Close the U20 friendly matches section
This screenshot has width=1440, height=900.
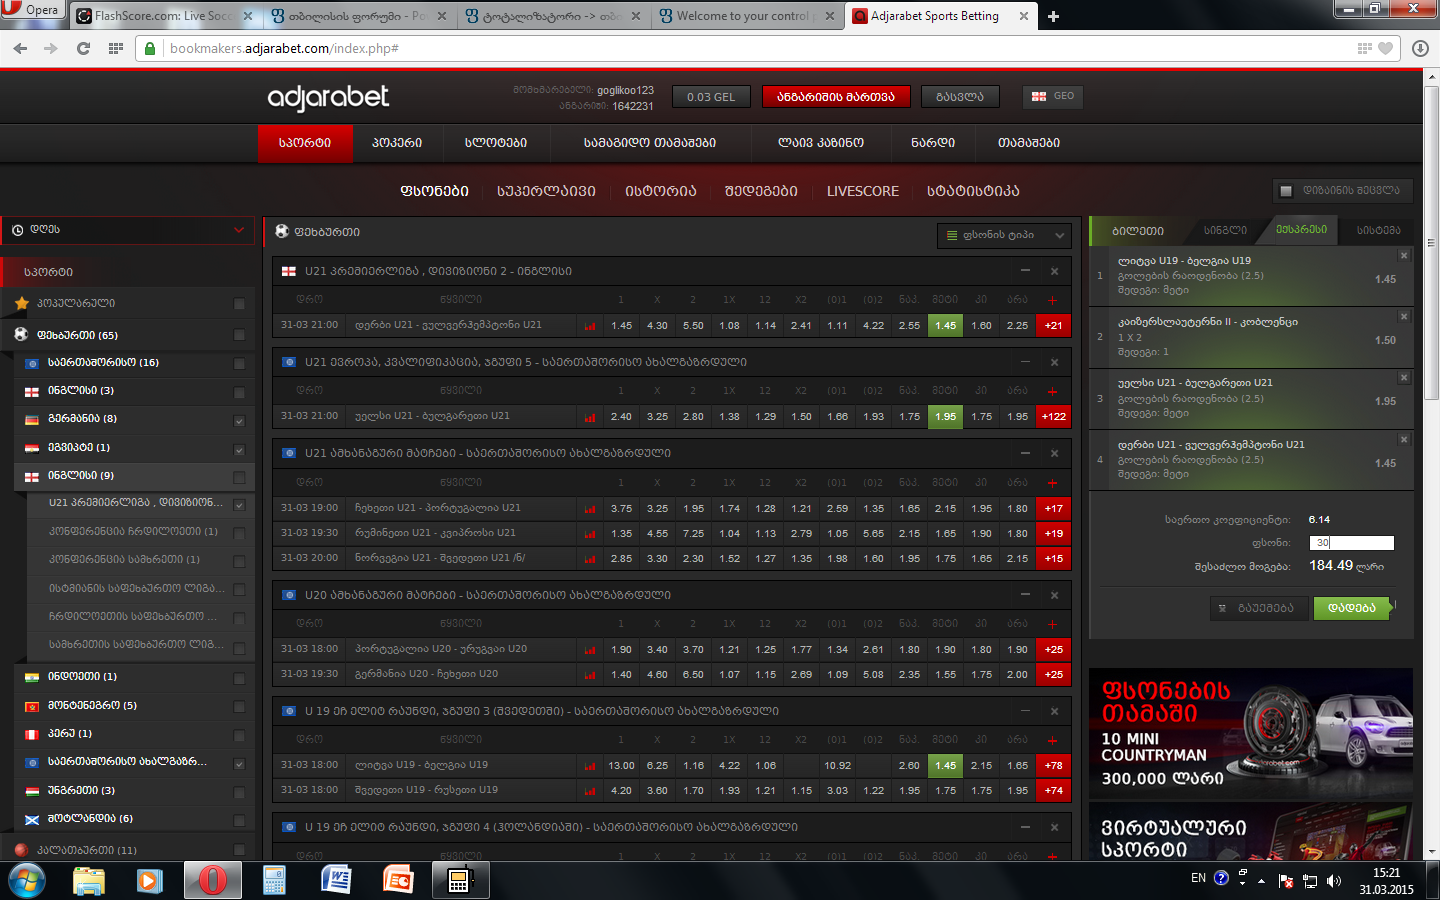coord(1054,595)
